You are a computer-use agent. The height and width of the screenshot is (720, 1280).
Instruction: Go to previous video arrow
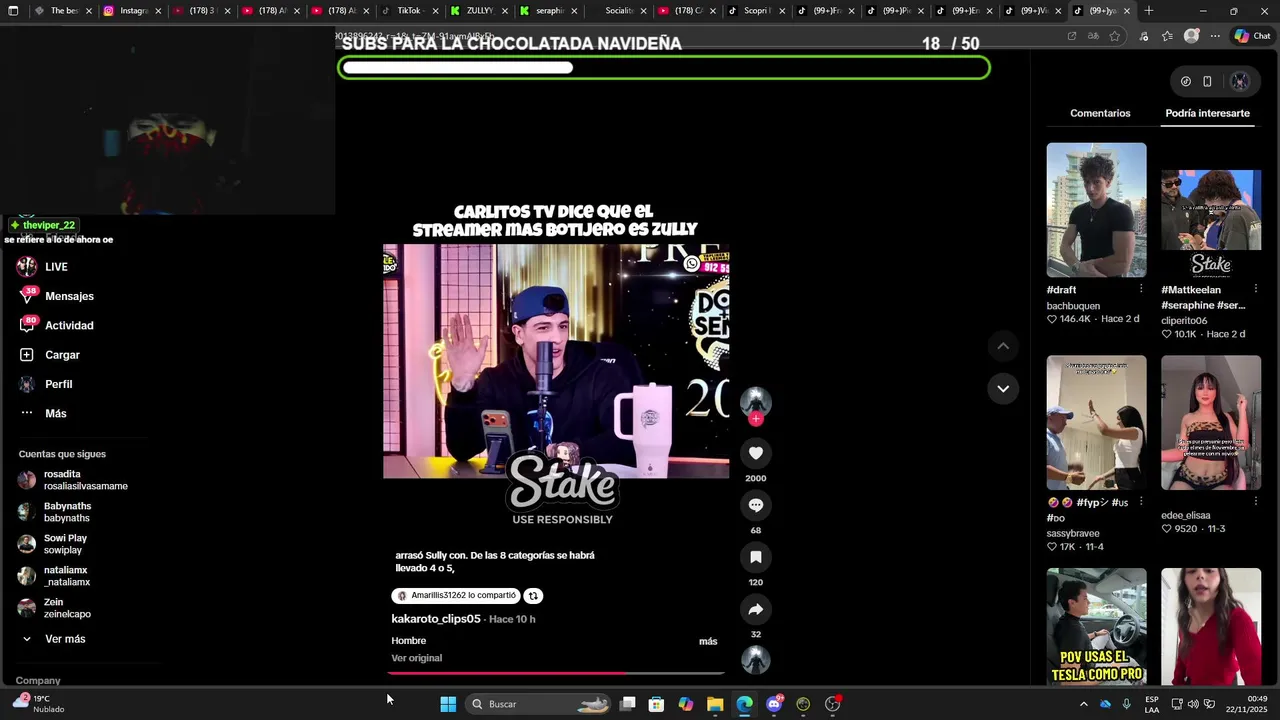click(1003, 346)
